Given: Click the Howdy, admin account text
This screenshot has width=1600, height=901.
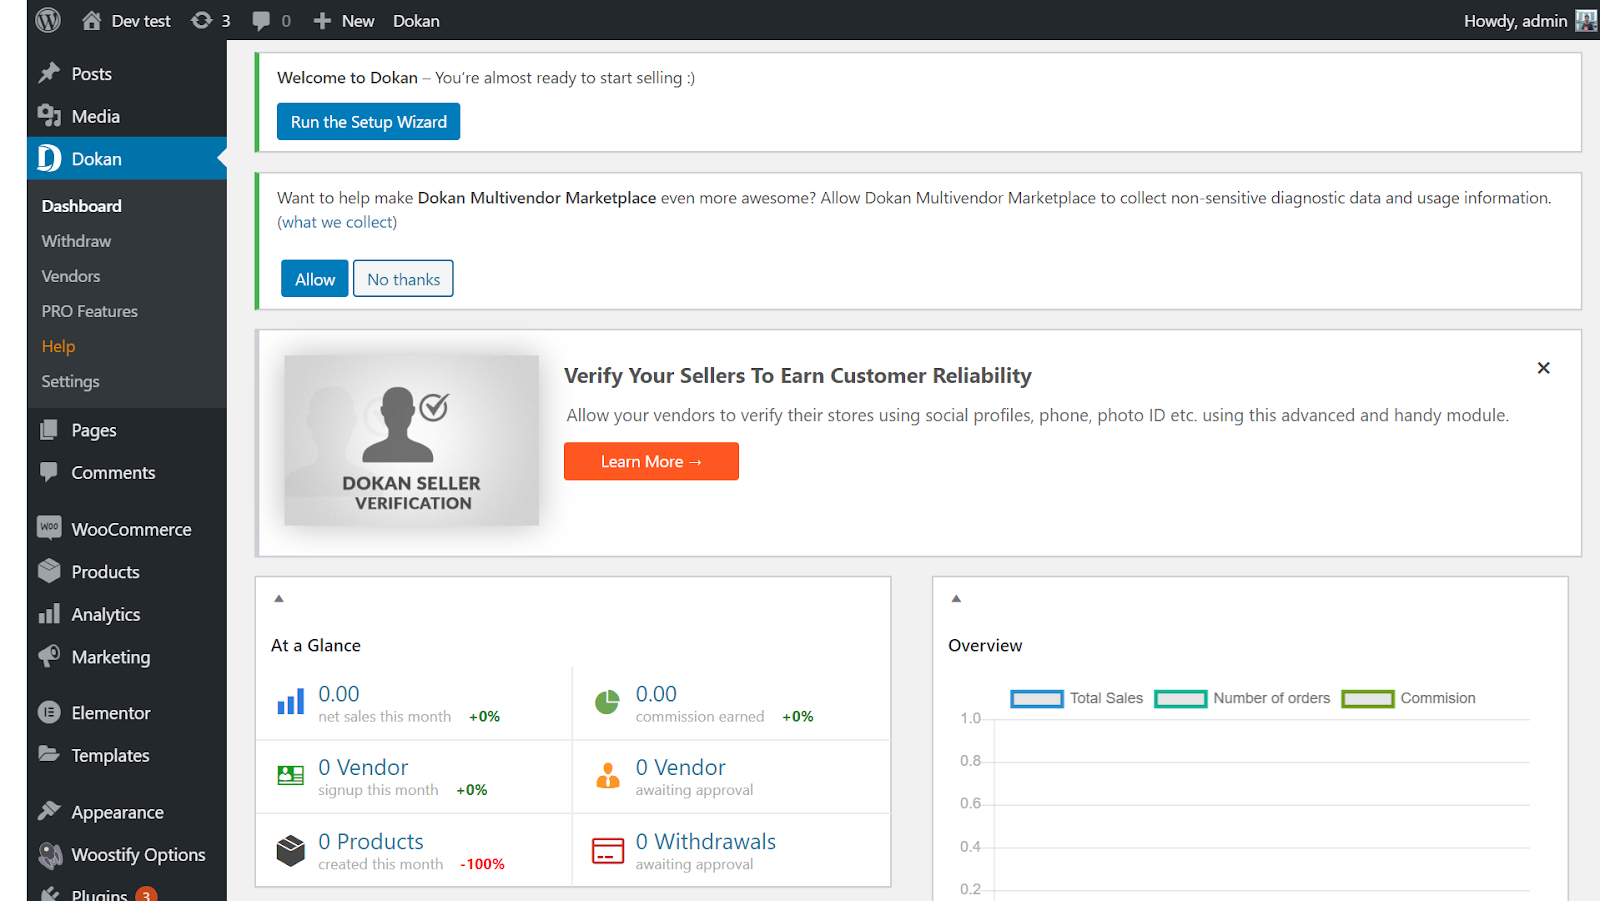Looking at the screenshot, I should [1515, 21].
